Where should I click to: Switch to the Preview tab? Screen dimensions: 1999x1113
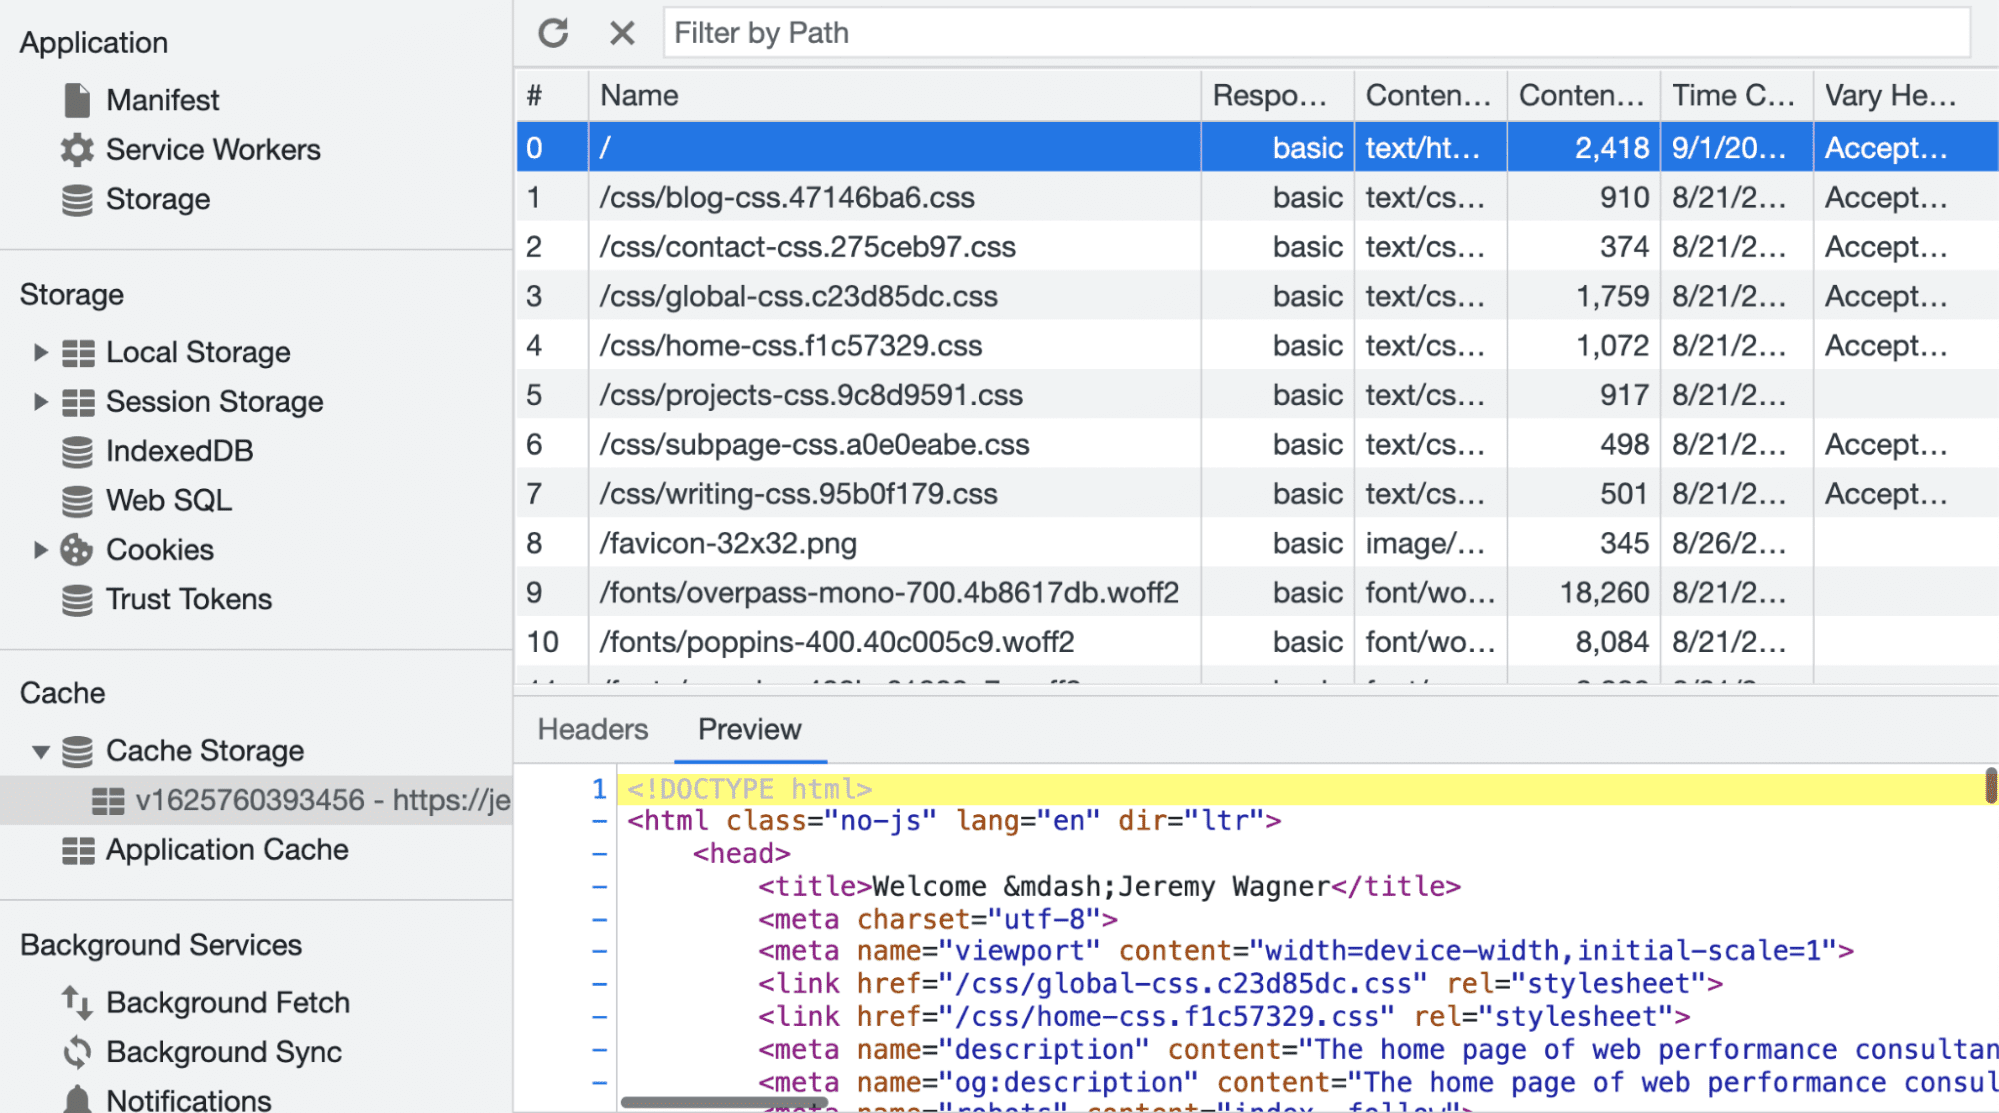pos(749,728)
